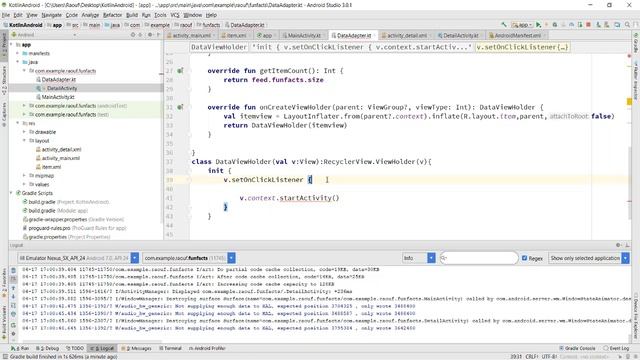Click Scroll from Source target icon in Project panel
The image size is (640, 360).
(x=133, y=35)
